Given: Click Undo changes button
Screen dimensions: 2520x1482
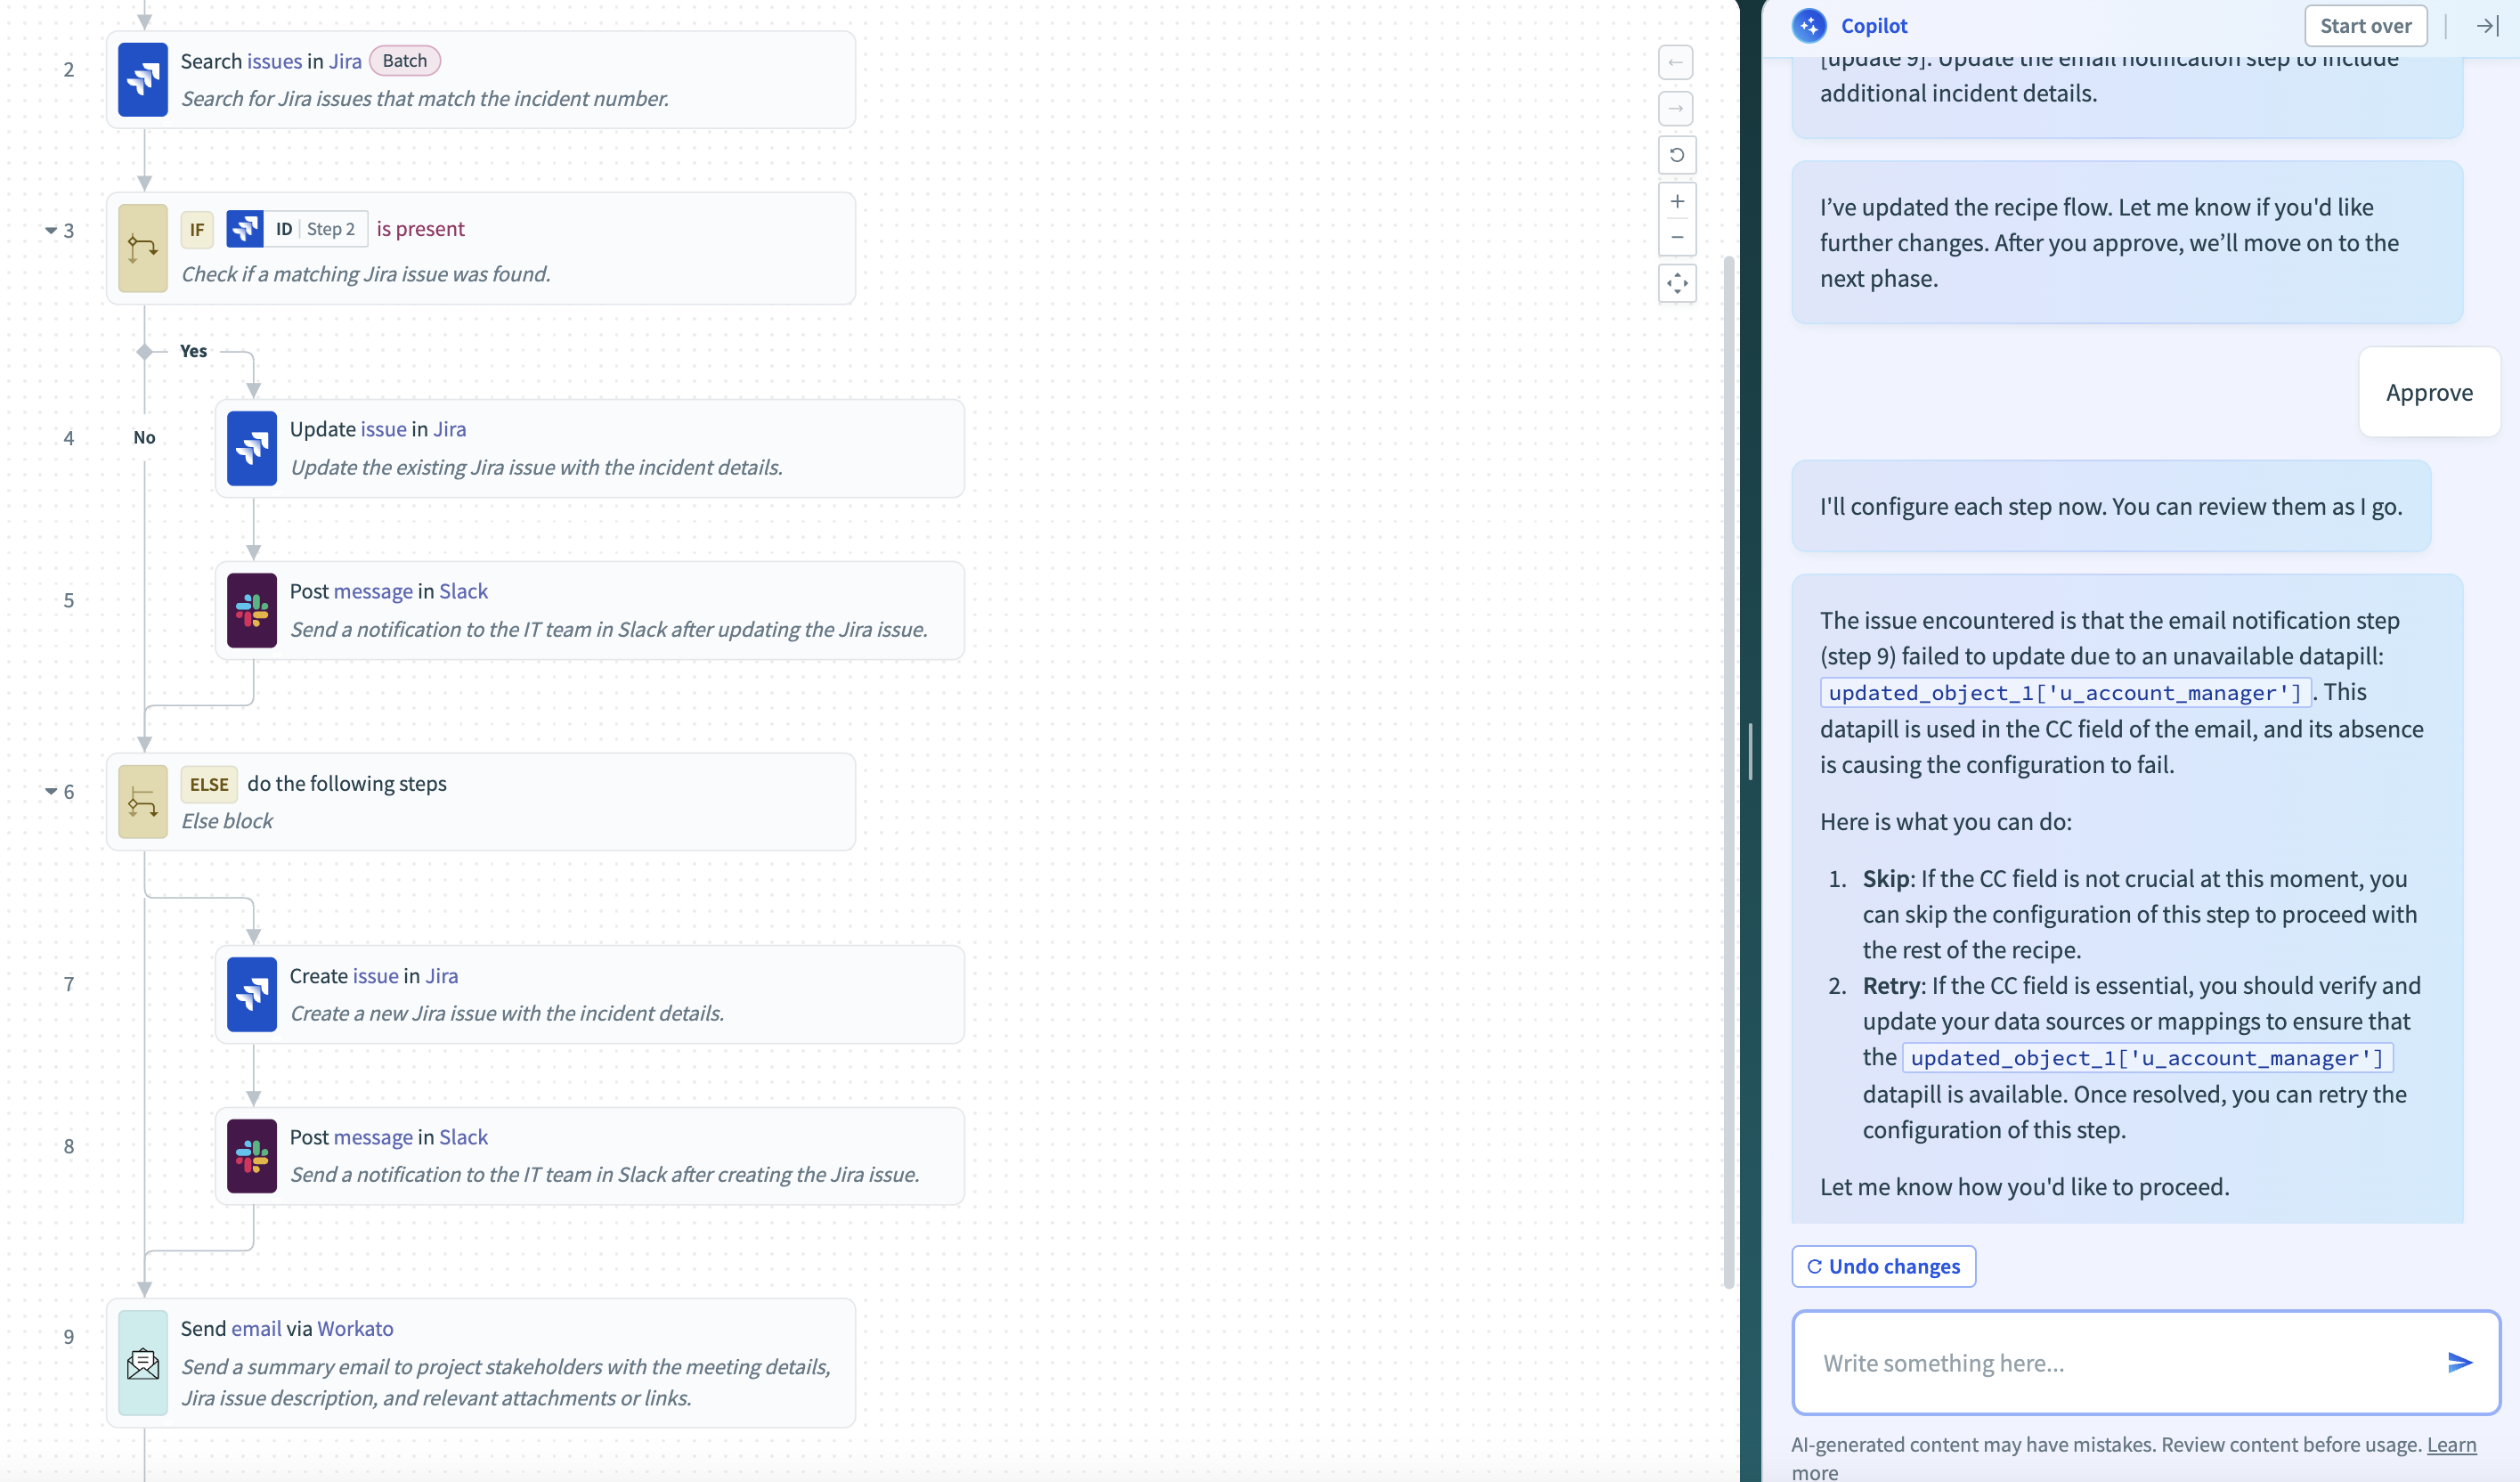Looking at the screenshot, I should 1883,1266.
